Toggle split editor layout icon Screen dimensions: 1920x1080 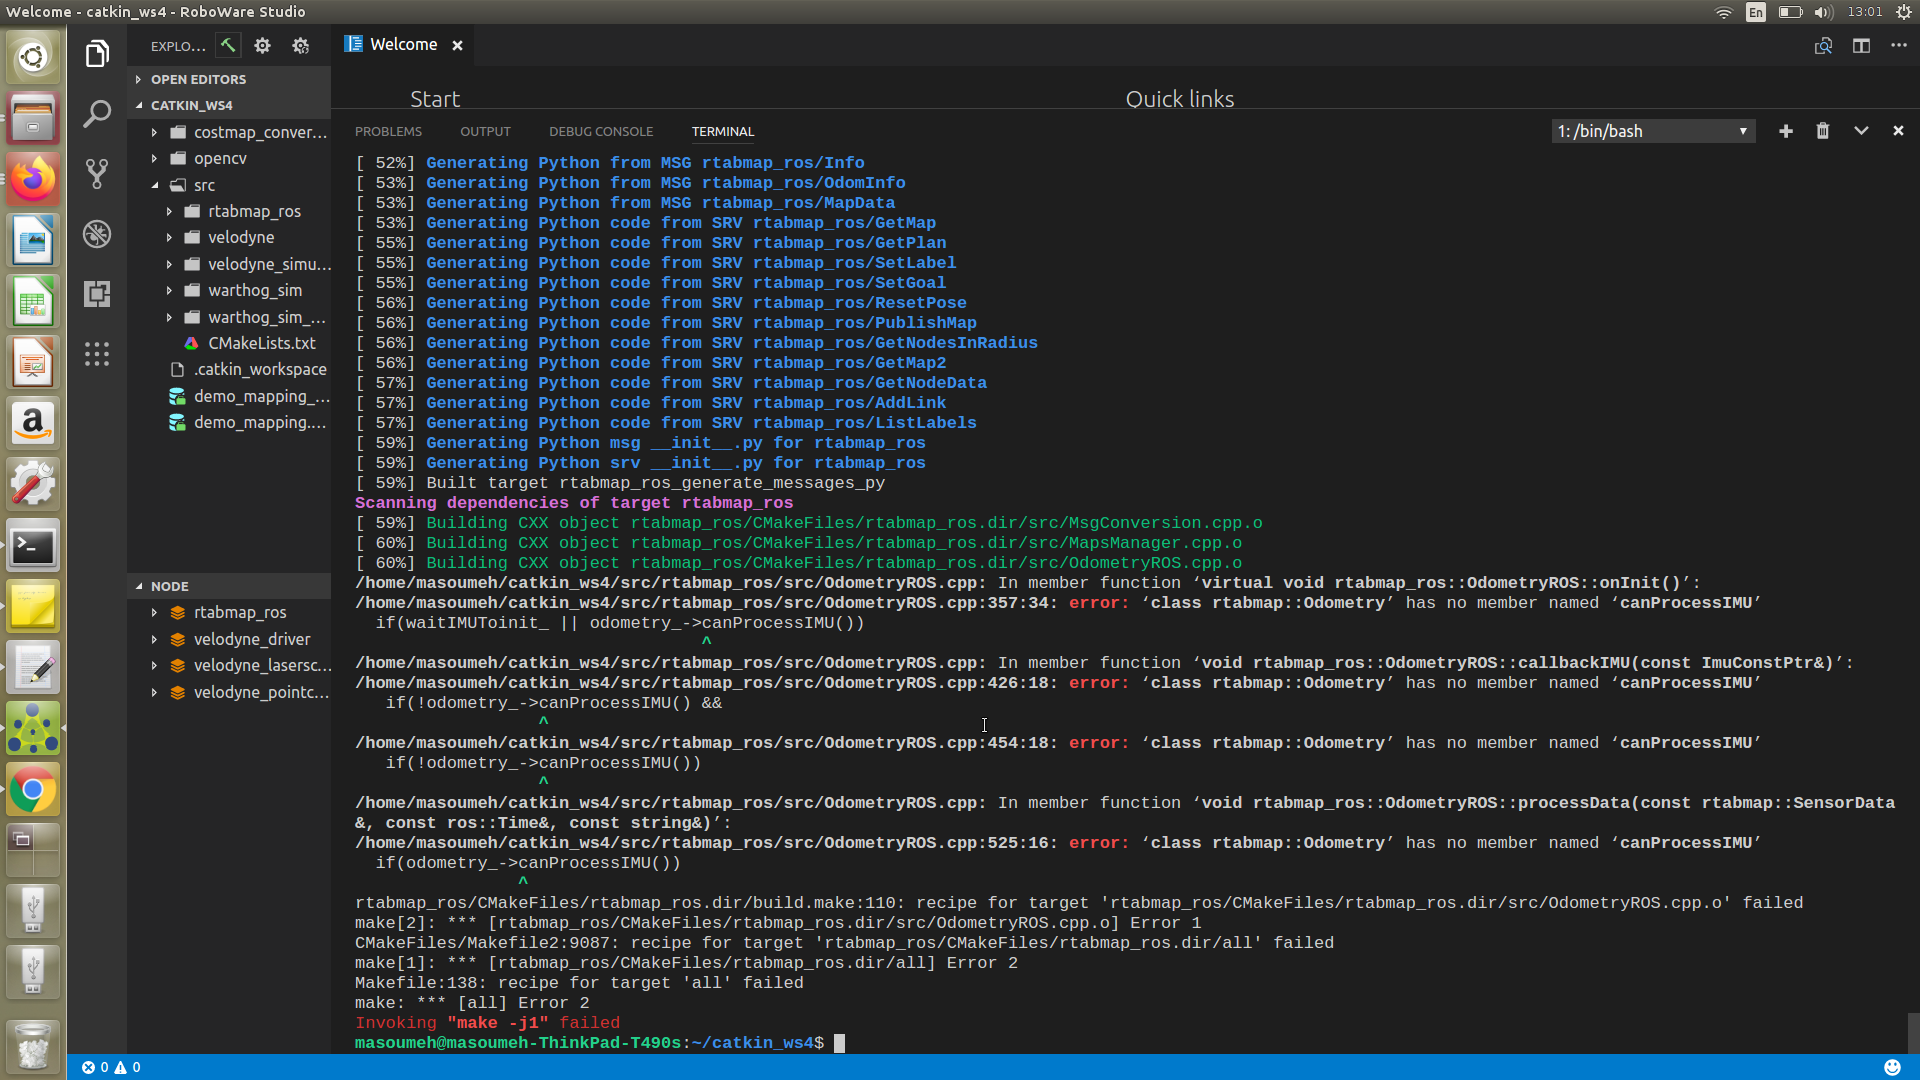(1860, 46)
